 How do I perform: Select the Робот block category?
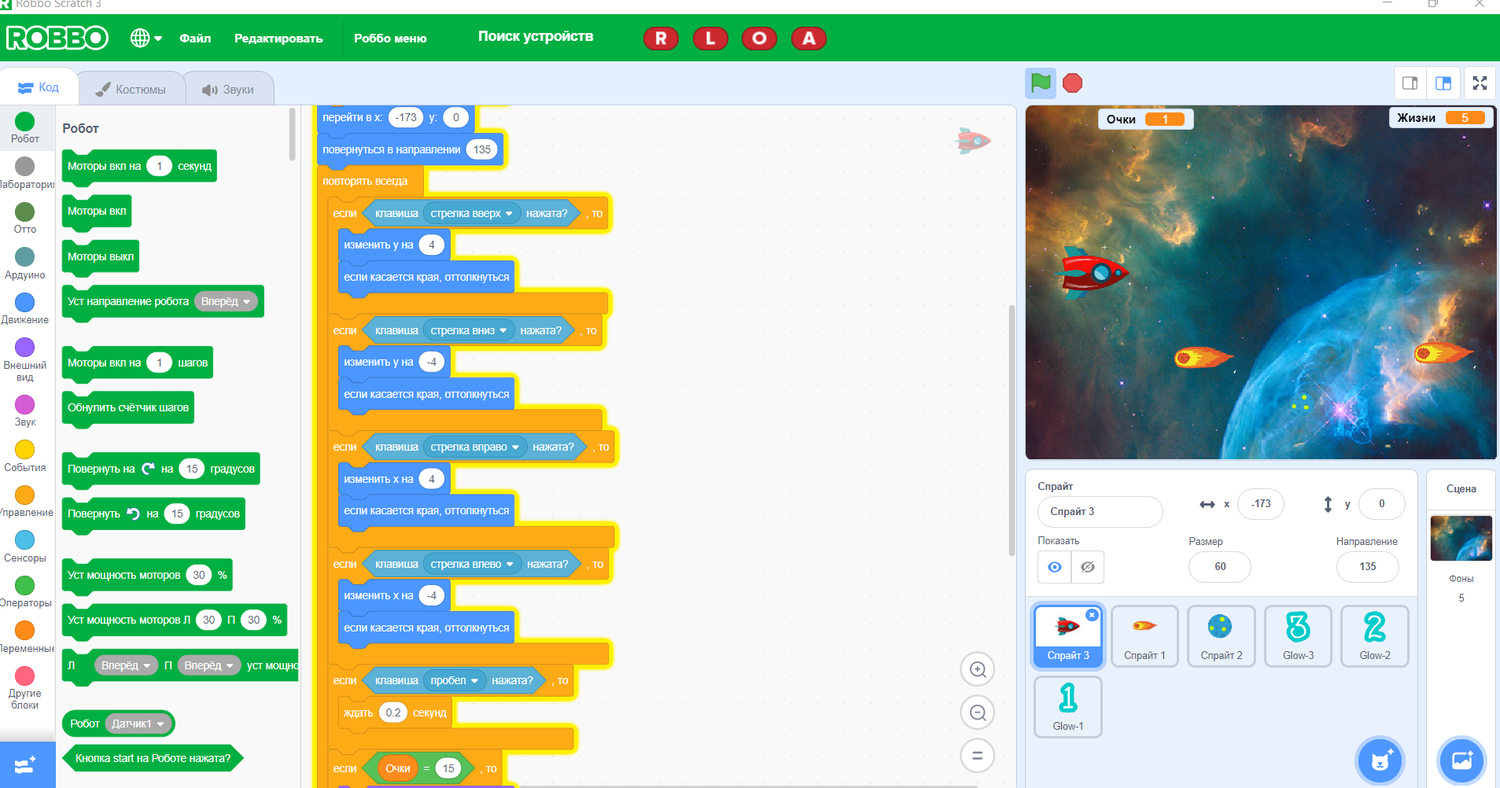pos(25,128)
